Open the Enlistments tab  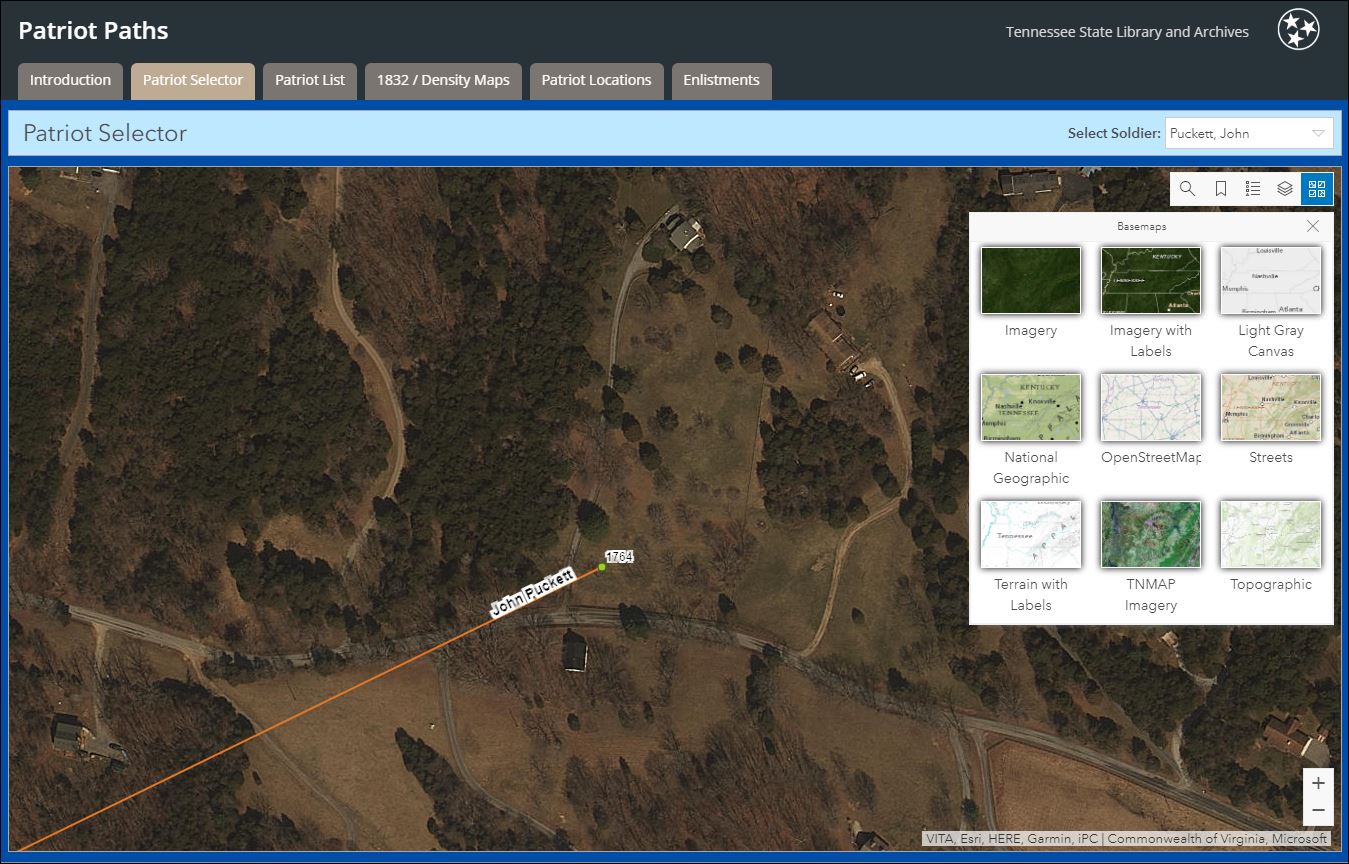coord(721,81)
